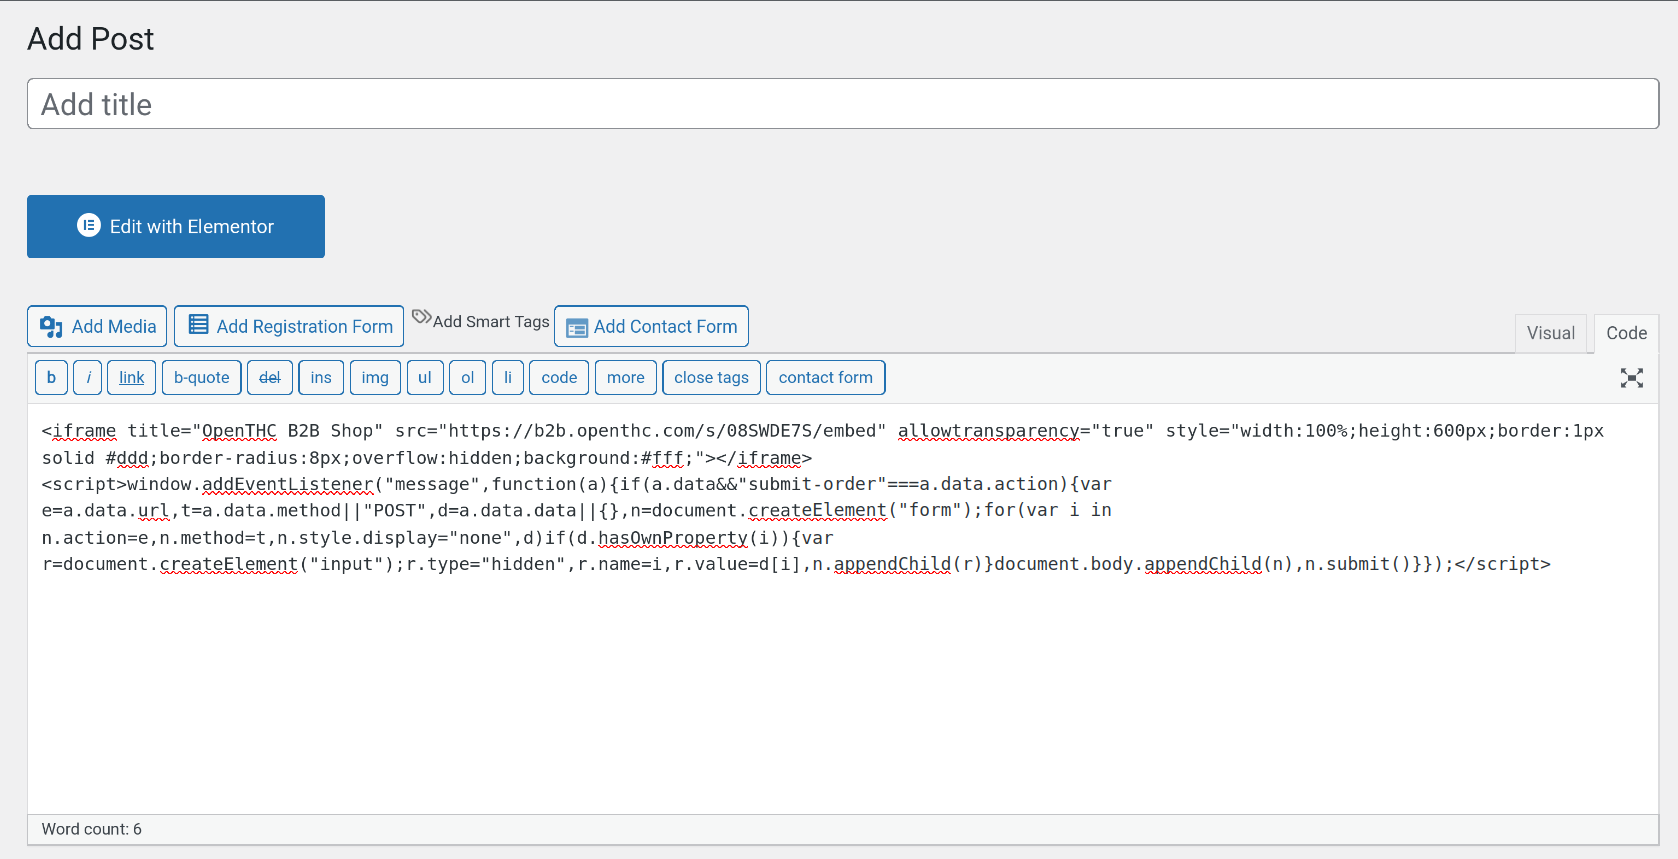Insert italic tag with the i button
Image resolution: width=1678 pixels, height=859 pixels.
pos(88,377)
